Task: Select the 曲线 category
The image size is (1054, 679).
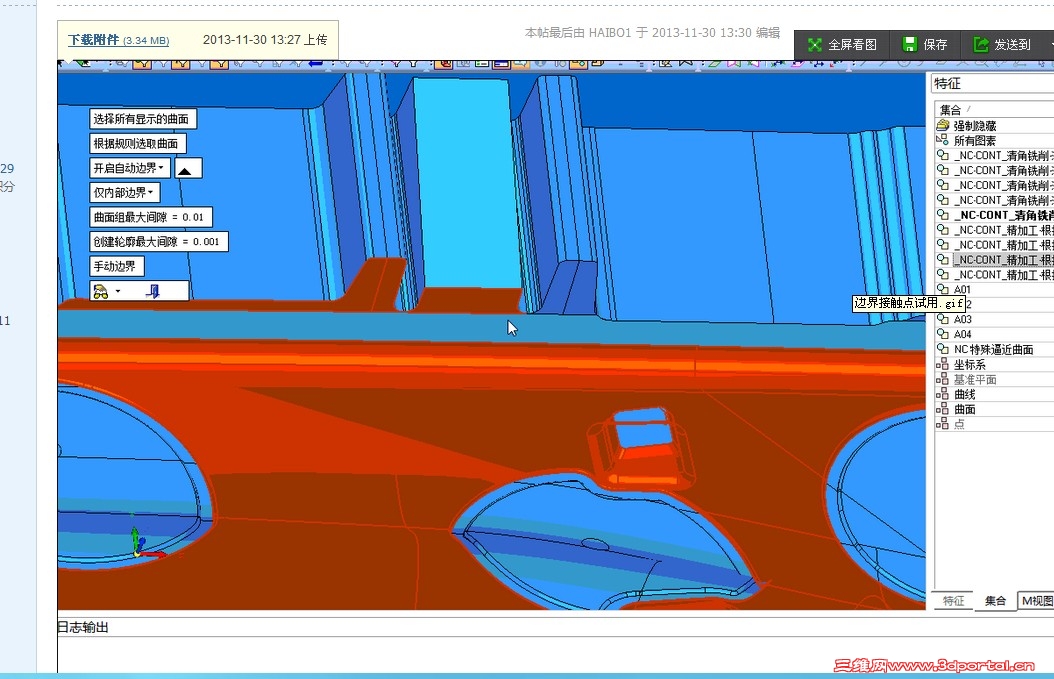Action: click(994, 394)
